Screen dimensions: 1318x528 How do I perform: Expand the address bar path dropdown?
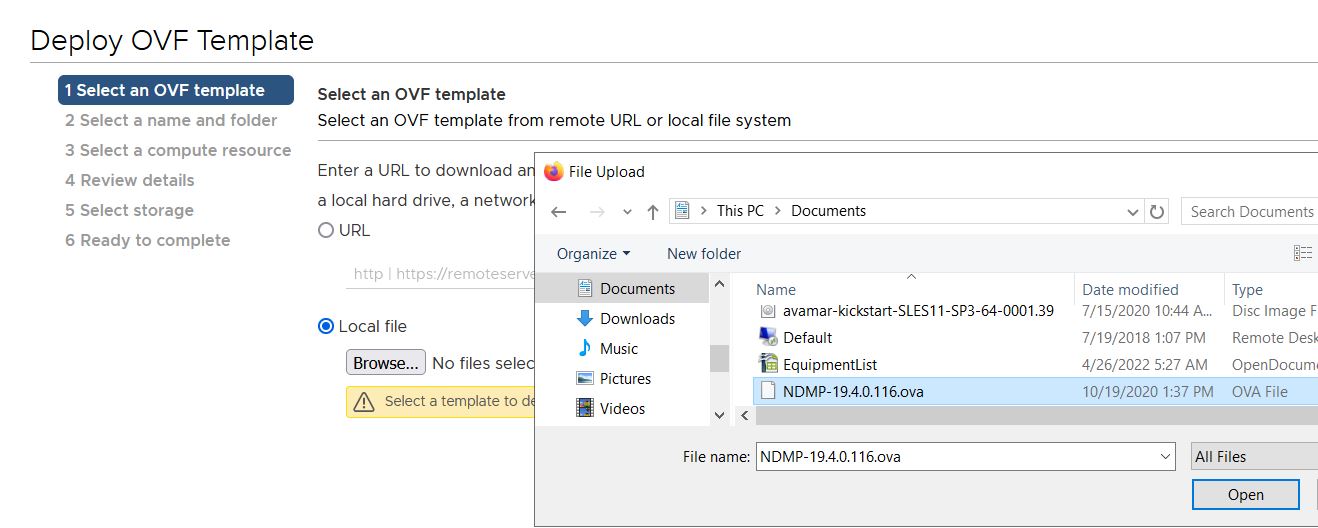click(1132, 212)
